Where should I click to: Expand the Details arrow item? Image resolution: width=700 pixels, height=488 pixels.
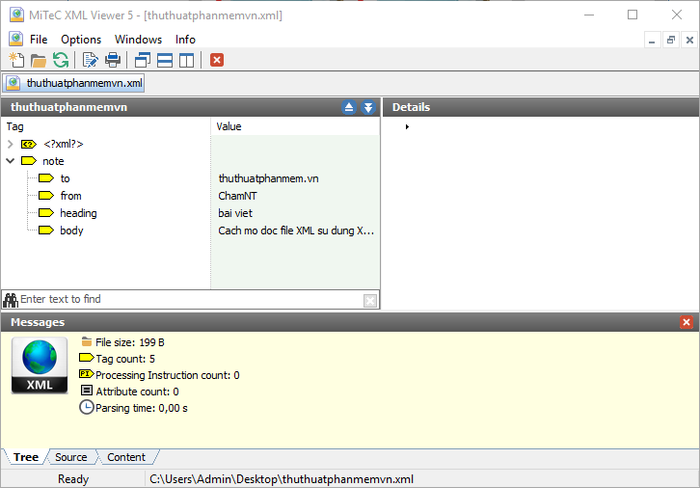(x=407, y=127)
